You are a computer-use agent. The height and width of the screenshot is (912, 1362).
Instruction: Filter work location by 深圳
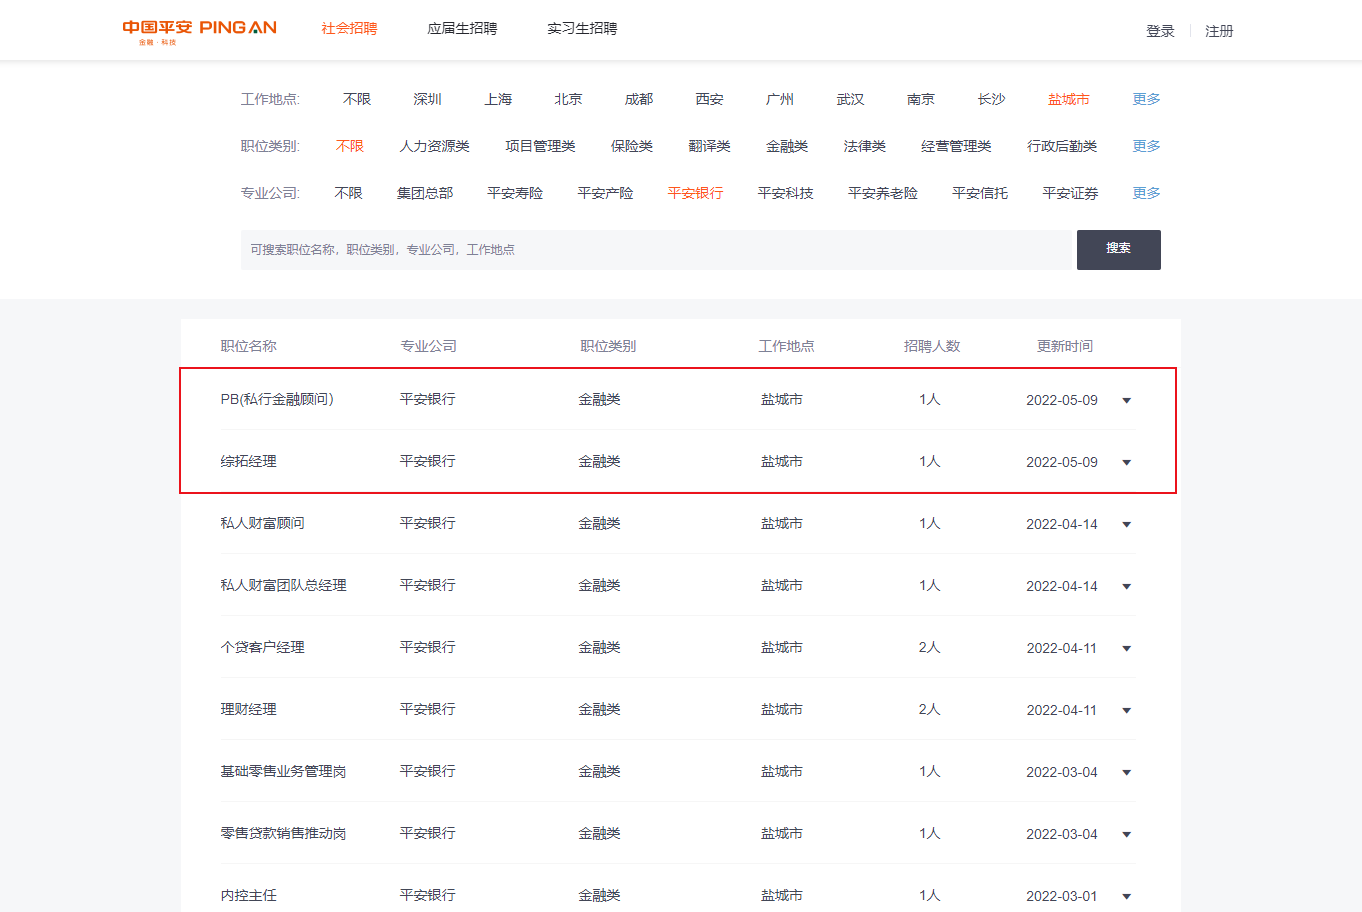(427, 99)
